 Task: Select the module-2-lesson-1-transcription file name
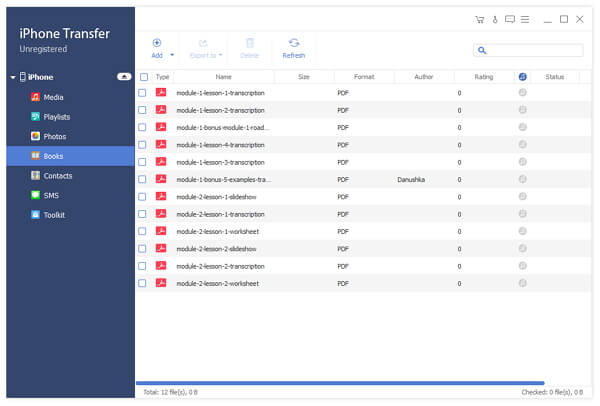[220, 214]
